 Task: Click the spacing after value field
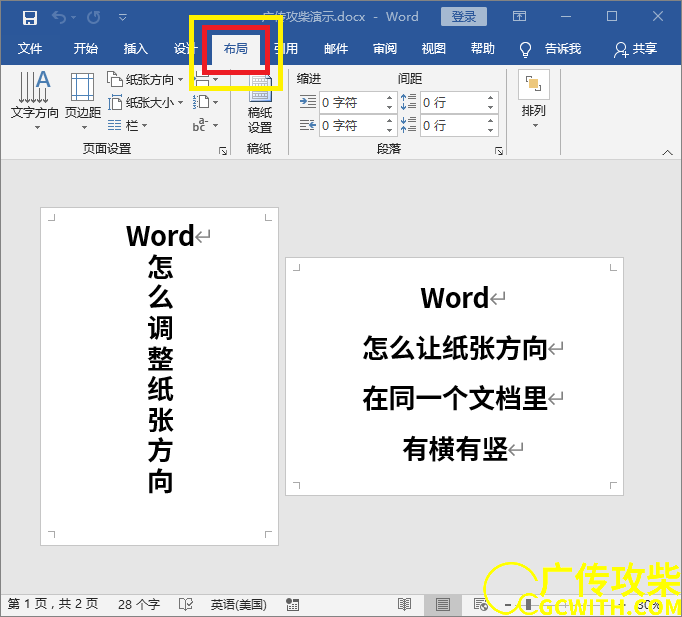click(453, 126)
